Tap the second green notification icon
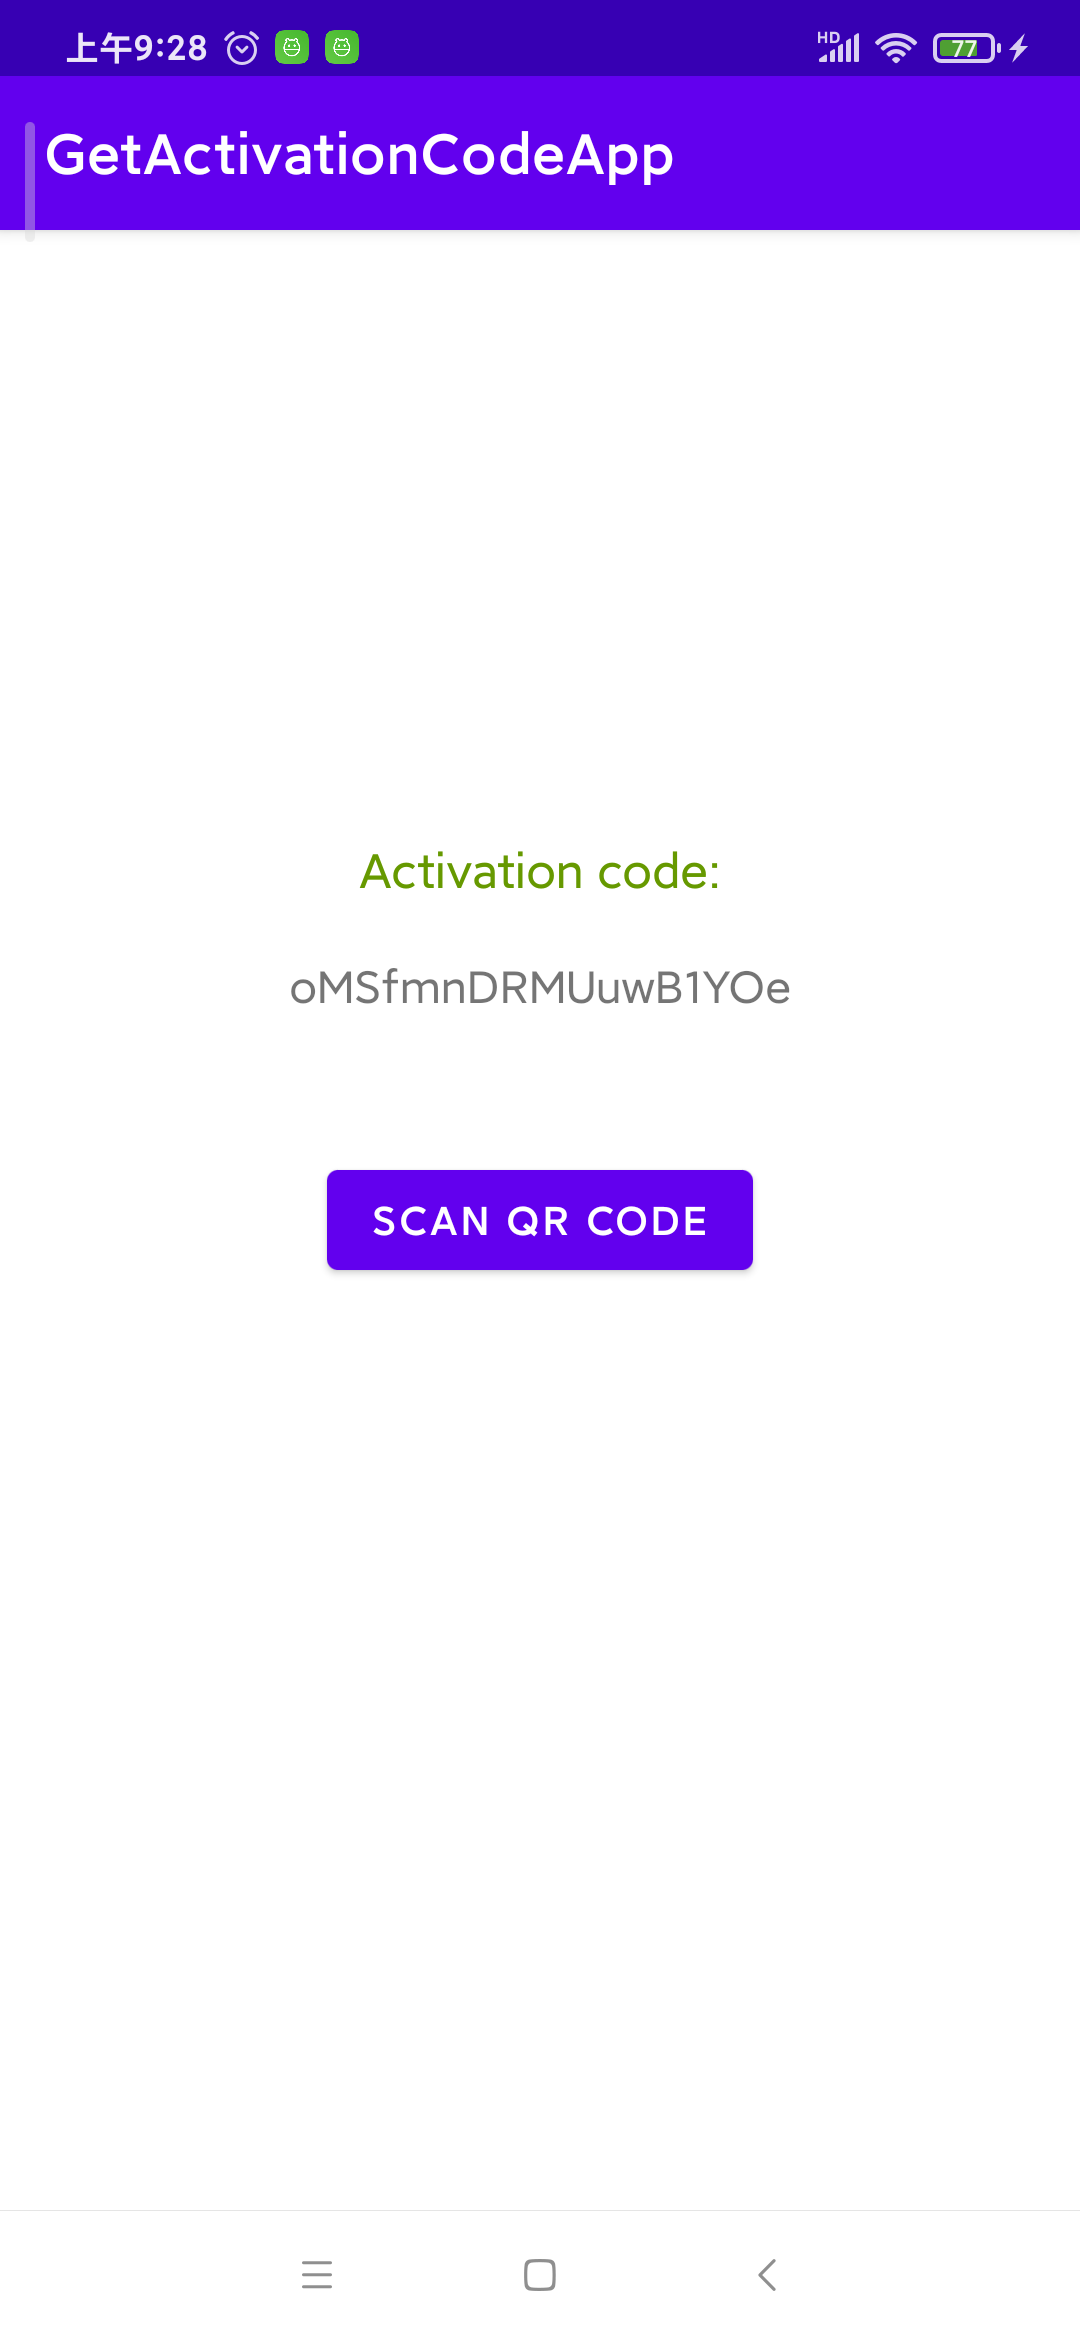The width and height of the screenshot is (1080, 2340). coord(342,47)
